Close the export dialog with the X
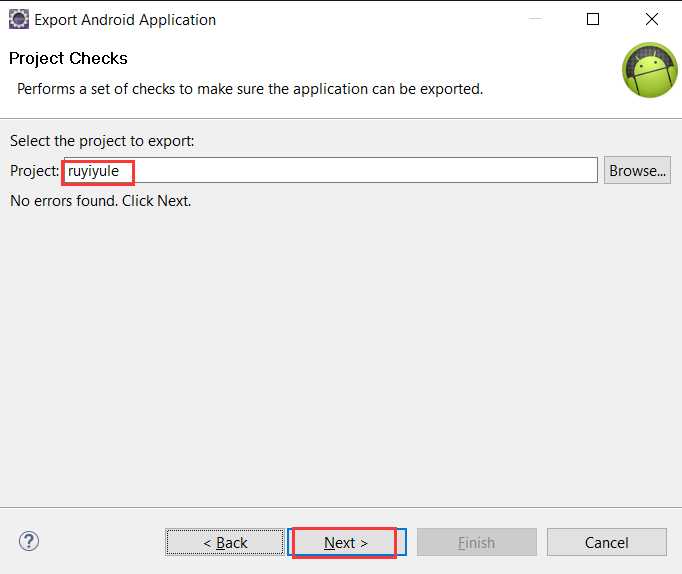682x574 pixels. point(652,19)
